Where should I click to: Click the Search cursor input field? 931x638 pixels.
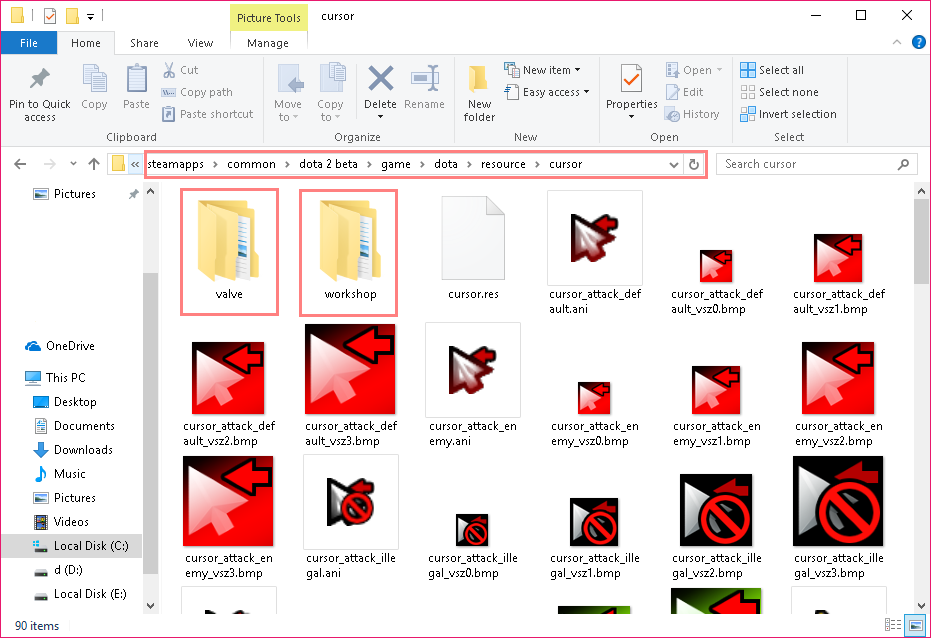(815, 164)
